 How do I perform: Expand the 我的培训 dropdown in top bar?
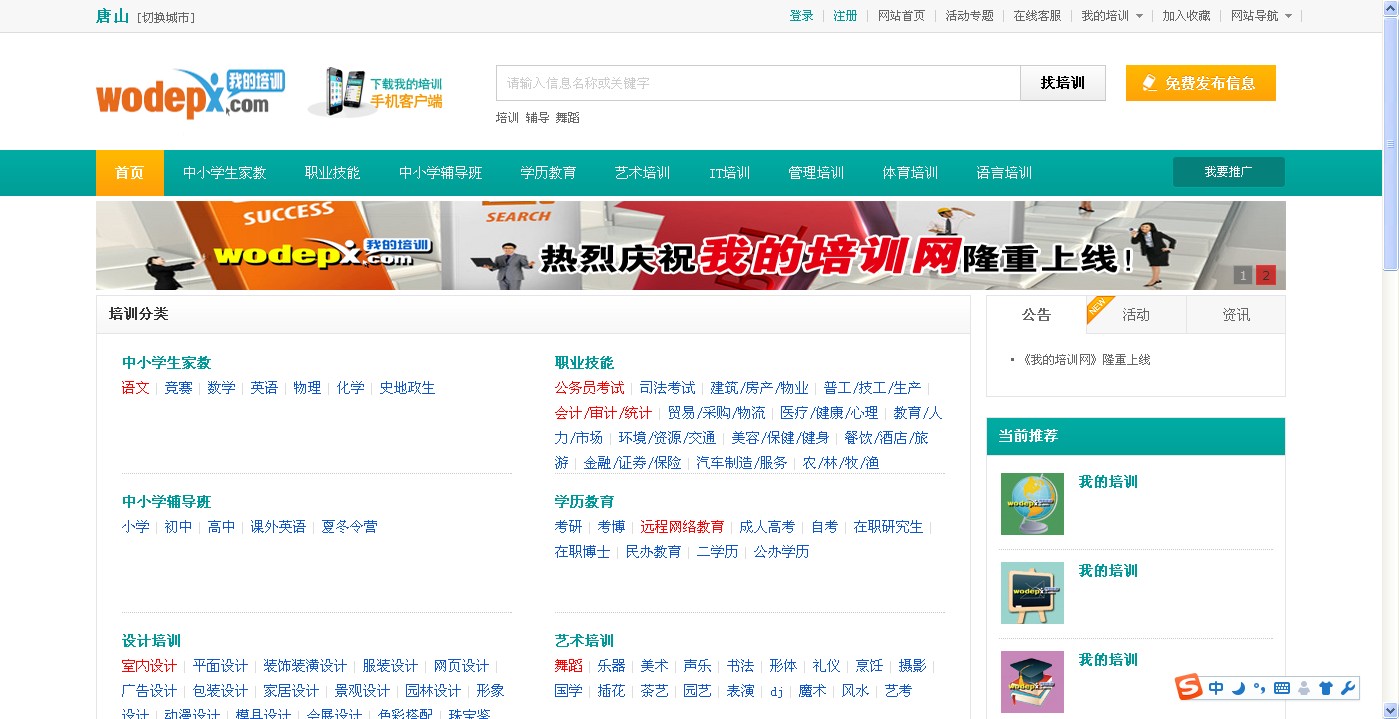pos(1112,16)
